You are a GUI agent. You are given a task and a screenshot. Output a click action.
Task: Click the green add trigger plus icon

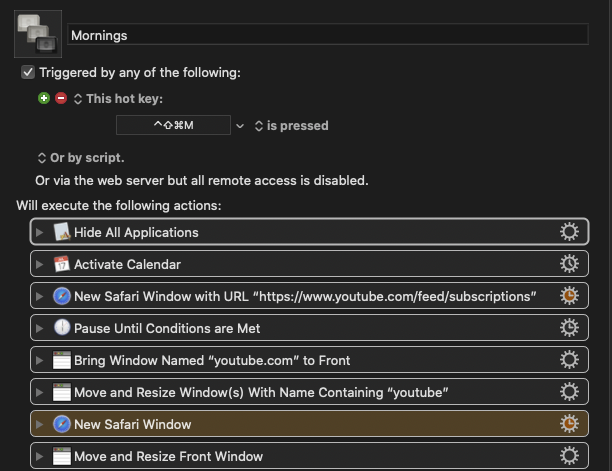pos(44,98)
